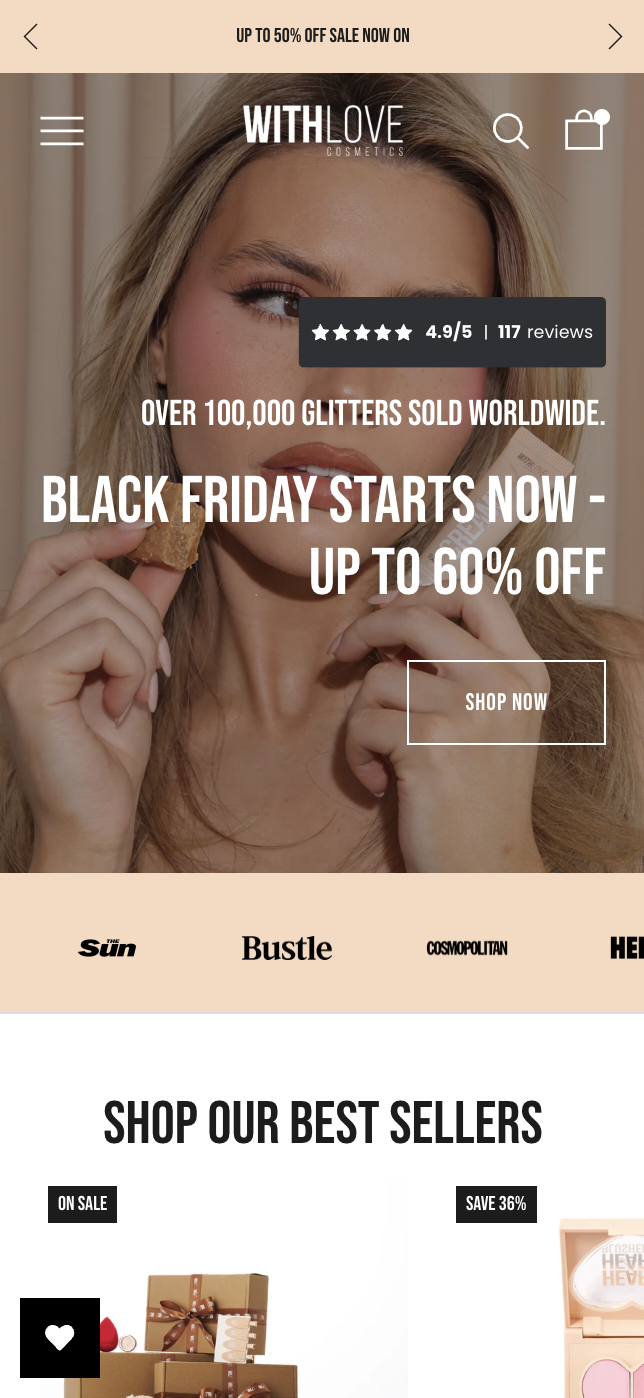The width and height of the screenshot is (644, 1398).
Task: Click the Shop Now button
Action: pyautogui.click(x=506, y=702)
